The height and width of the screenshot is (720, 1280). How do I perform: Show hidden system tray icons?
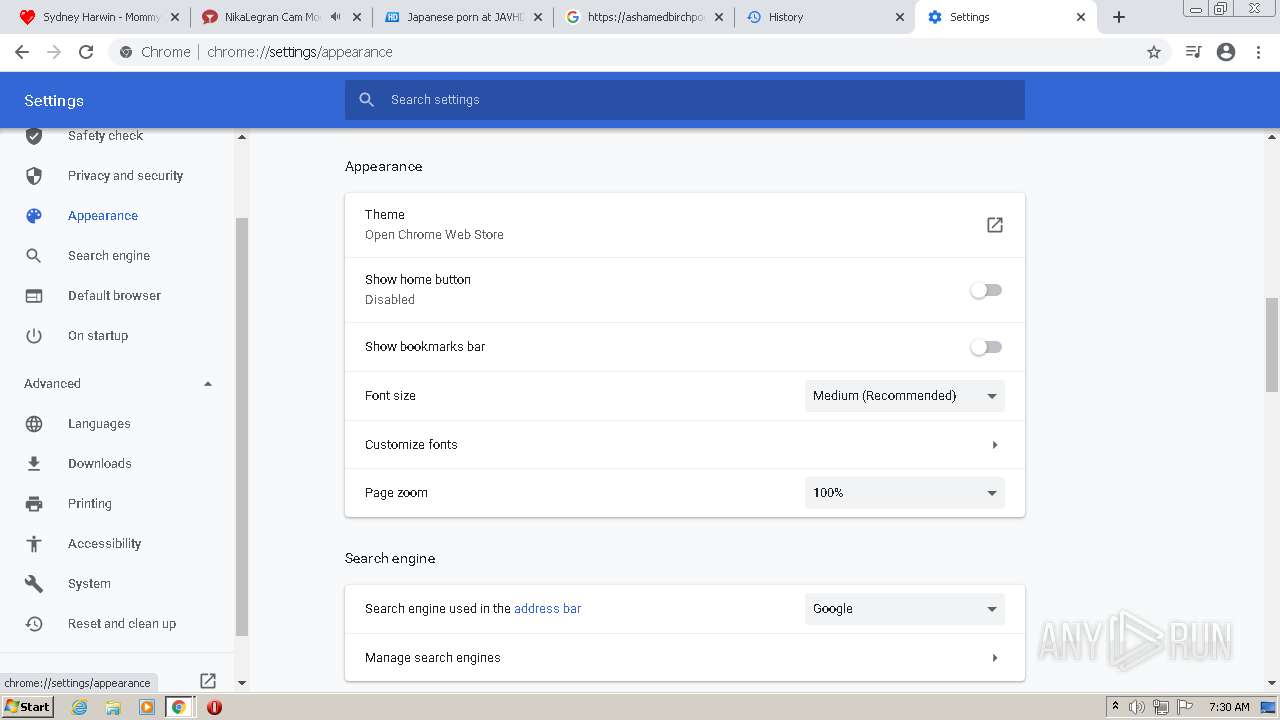(1115, 707)
